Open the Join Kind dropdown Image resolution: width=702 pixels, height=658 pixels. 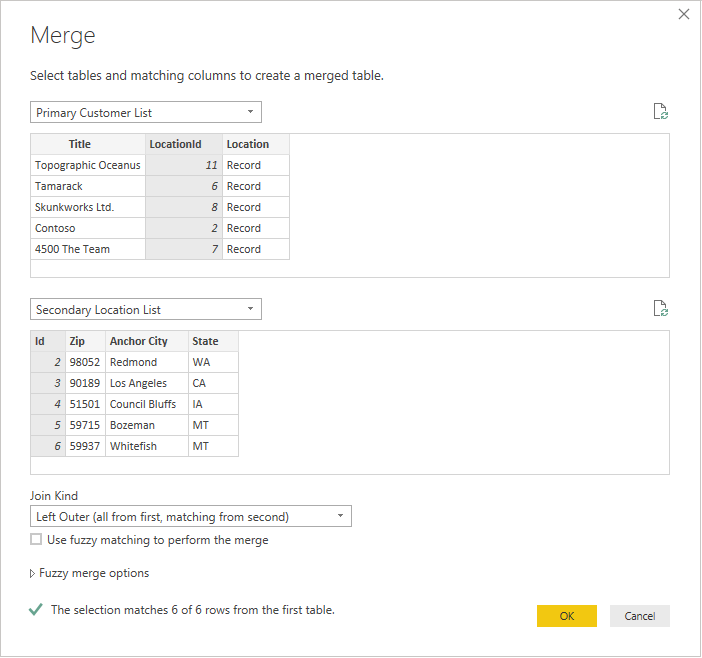191,516
